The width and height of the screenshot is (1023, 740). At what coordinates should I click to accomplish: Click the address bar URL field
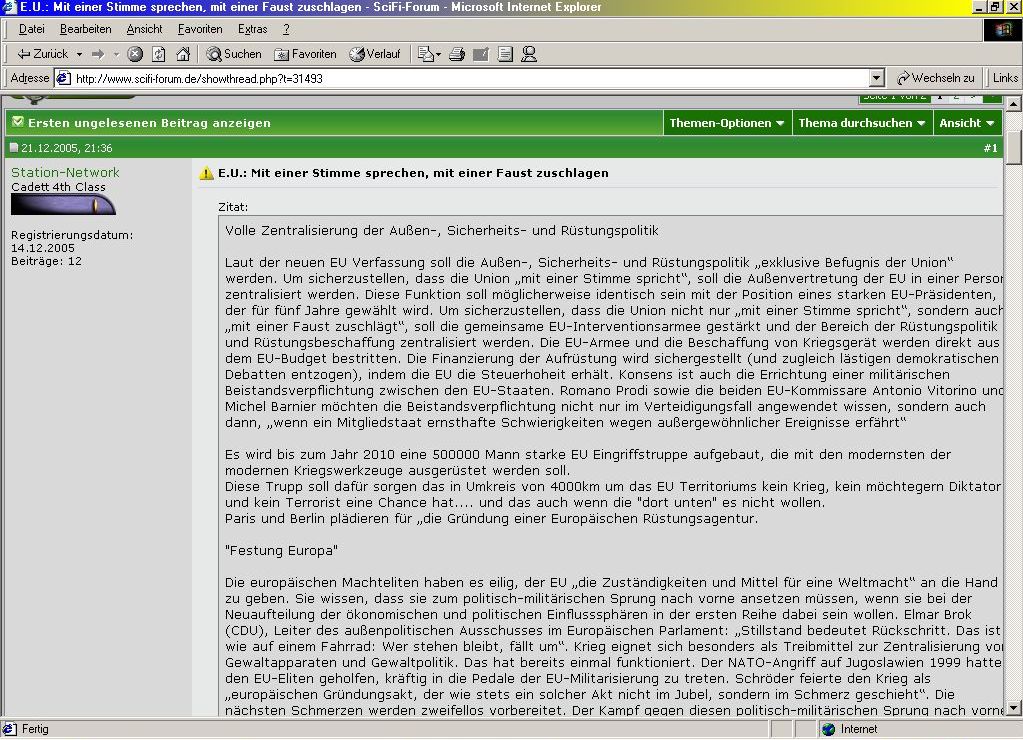(x=470, y=78)
